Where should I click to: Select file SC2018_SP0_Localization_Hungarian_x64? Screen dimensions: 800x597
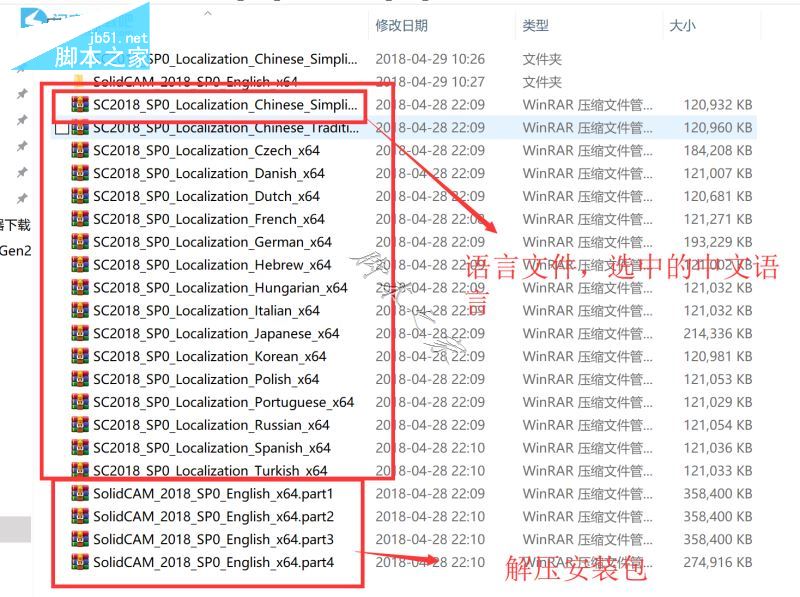220,288
